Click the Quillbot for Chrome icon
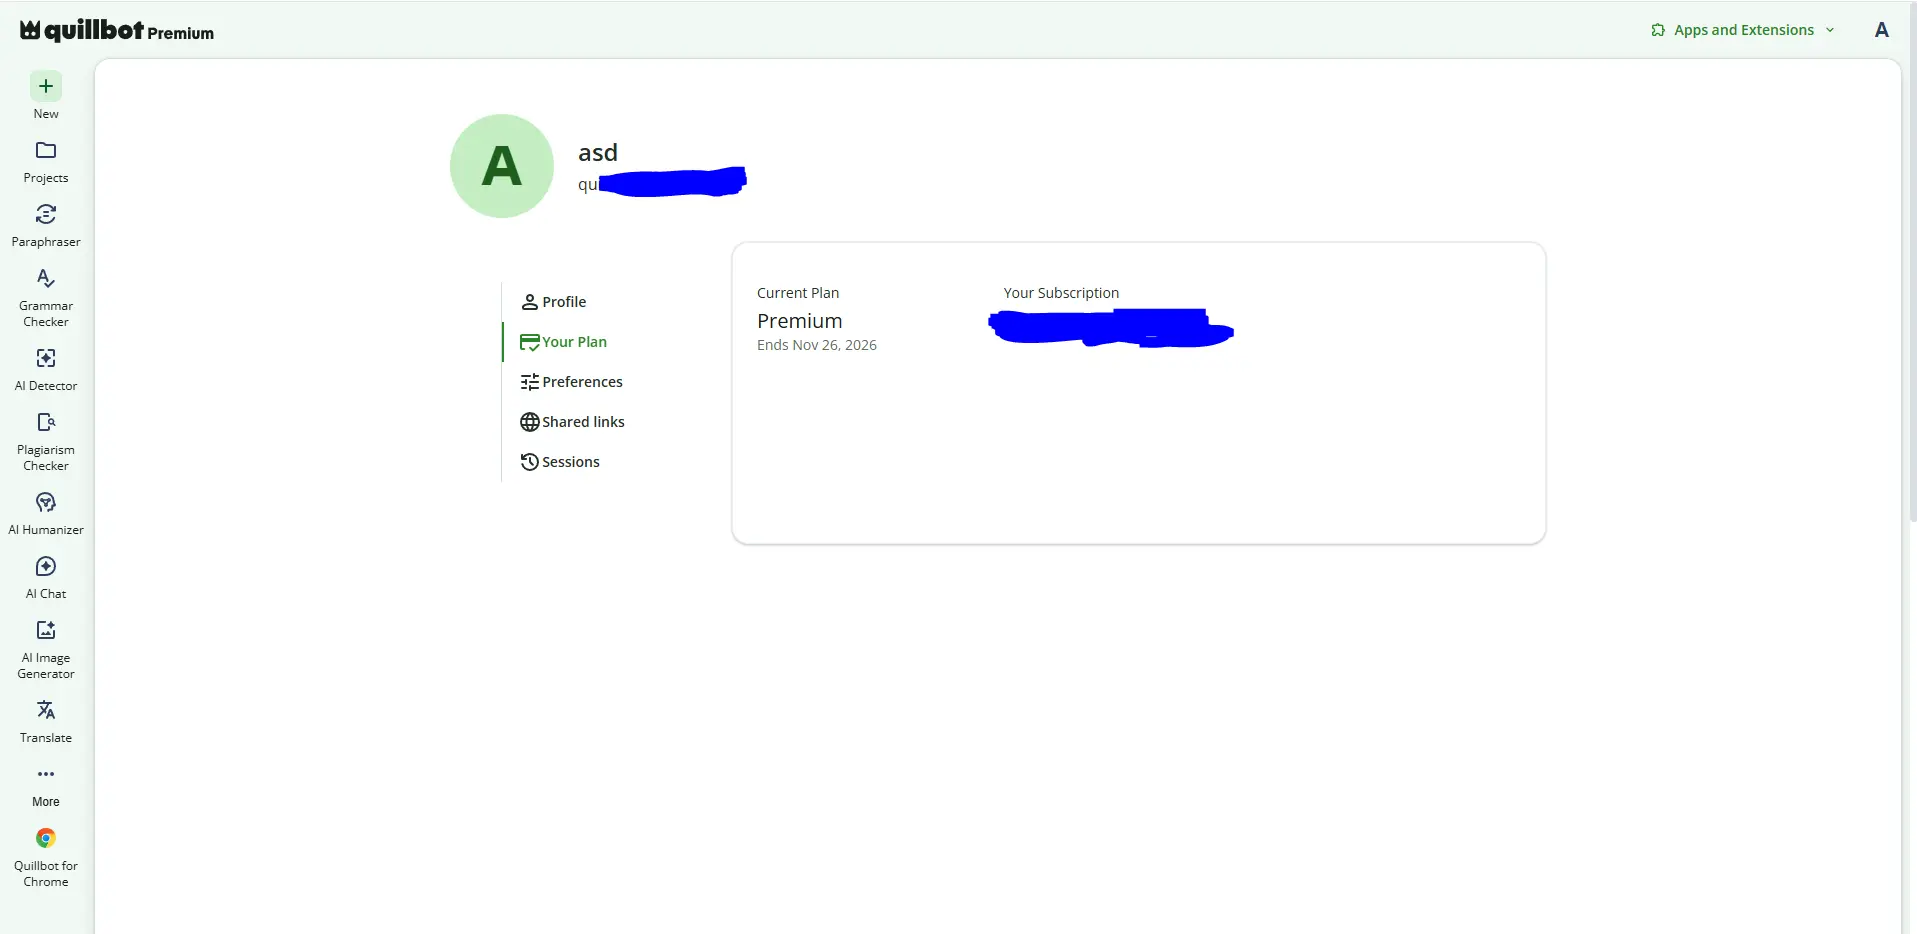The width and height of the screenshot is (1917, 934). click(x=46, y=838)
